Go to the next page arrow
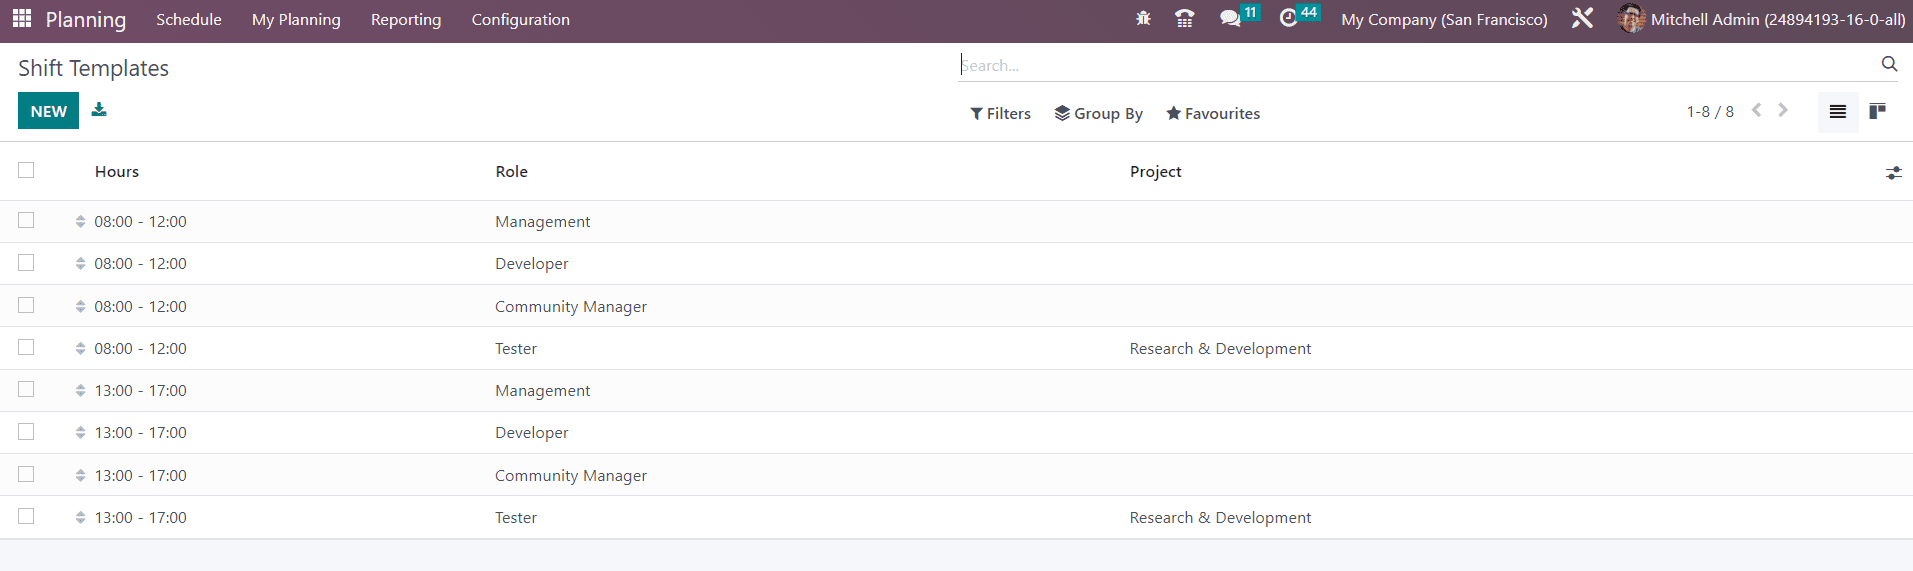The width and height of the screenshot is (1913, 571). click(1783, 111)
